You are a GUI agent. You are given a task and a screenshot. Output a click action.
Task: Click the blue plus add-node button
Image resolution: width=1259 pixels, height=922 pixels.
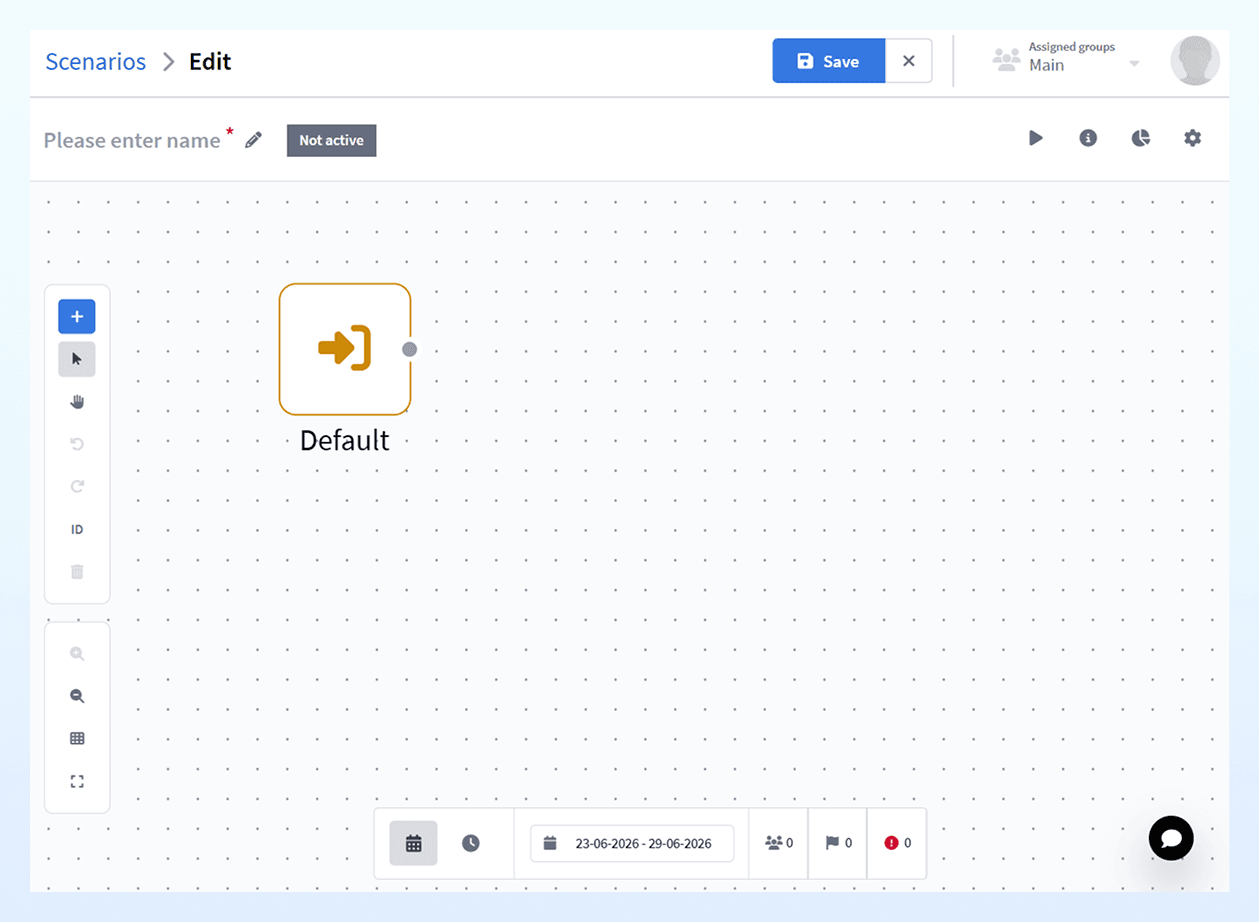(x=77, y=317)
